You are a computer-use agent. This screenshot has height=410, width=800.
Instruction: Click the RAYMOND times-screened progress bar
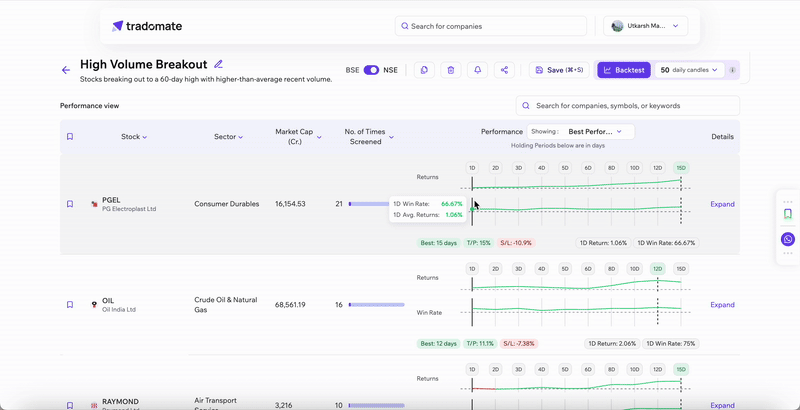(377, 405)
